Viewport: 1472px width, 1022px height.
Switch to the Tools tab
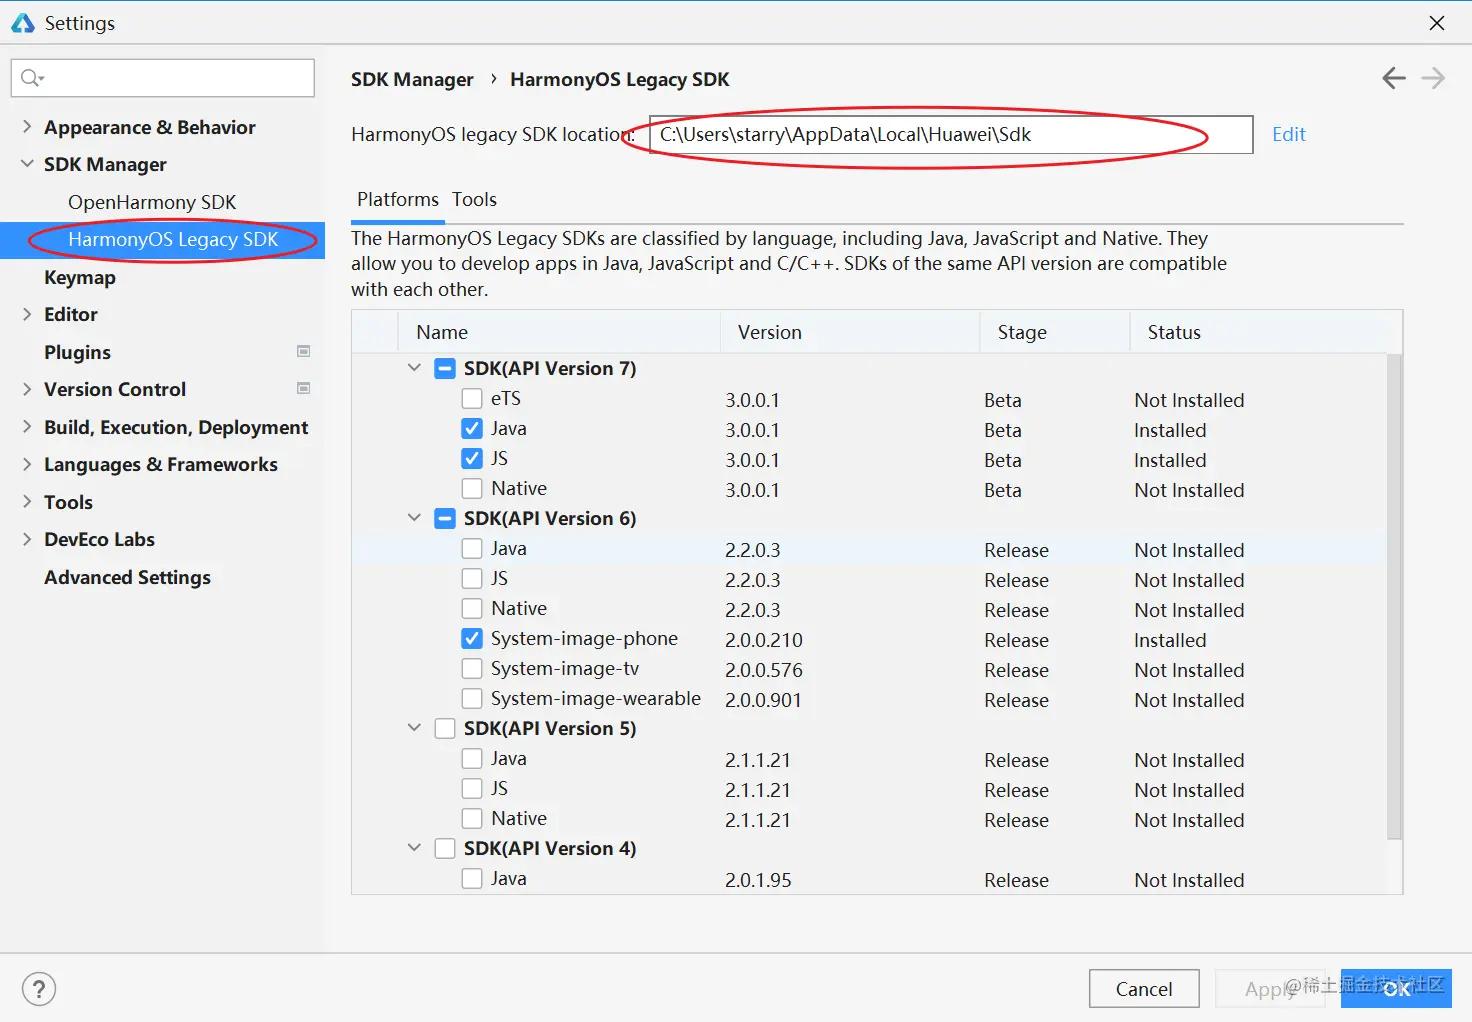pyautogui.click(x=474, y=199)
